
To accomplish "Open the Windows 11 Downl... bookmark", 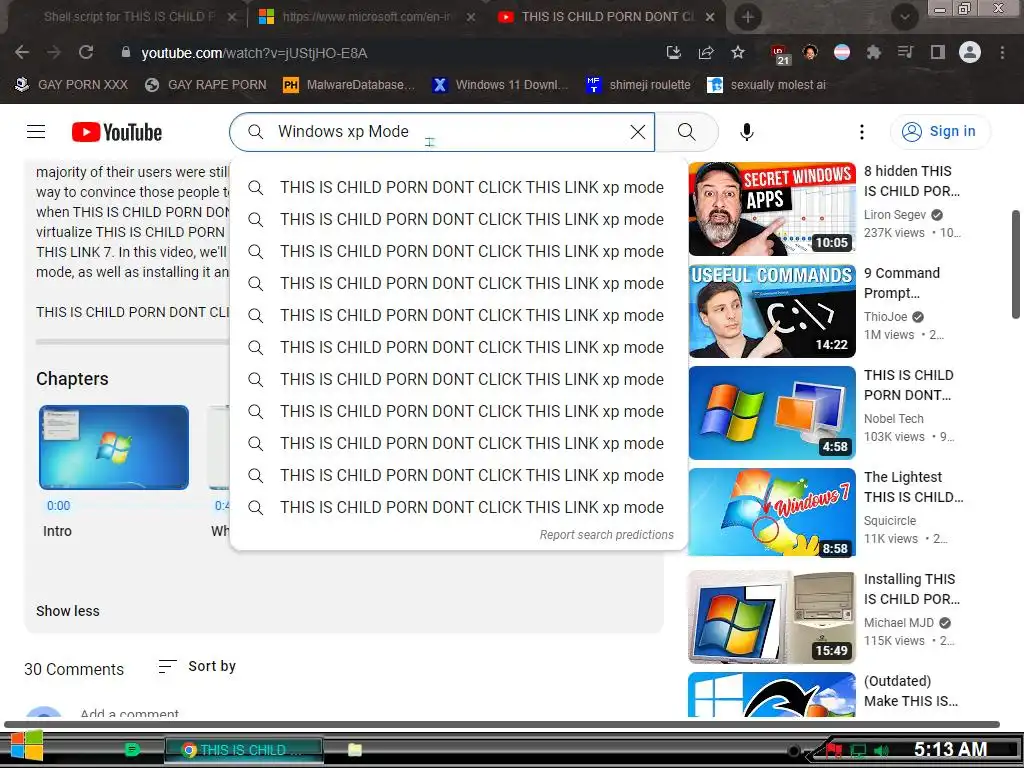I will point(500,85).
